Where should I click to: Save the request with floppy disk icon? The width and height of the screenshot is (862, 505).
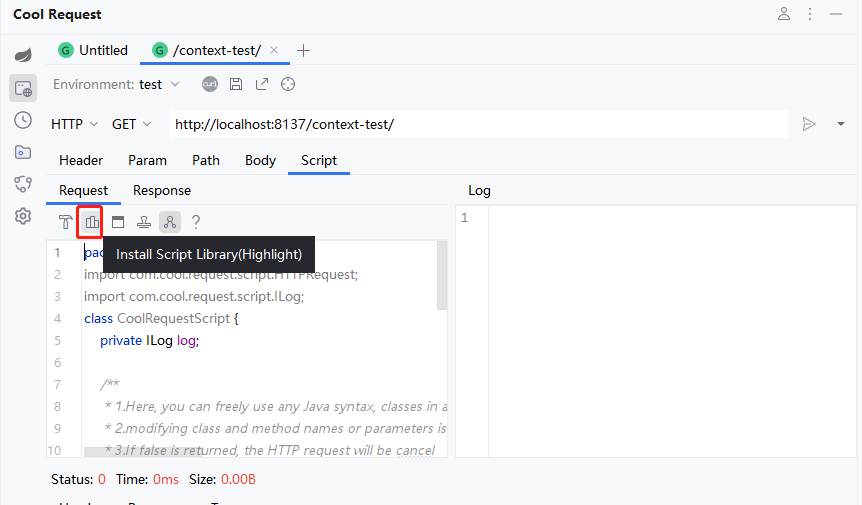coord(236,84)
